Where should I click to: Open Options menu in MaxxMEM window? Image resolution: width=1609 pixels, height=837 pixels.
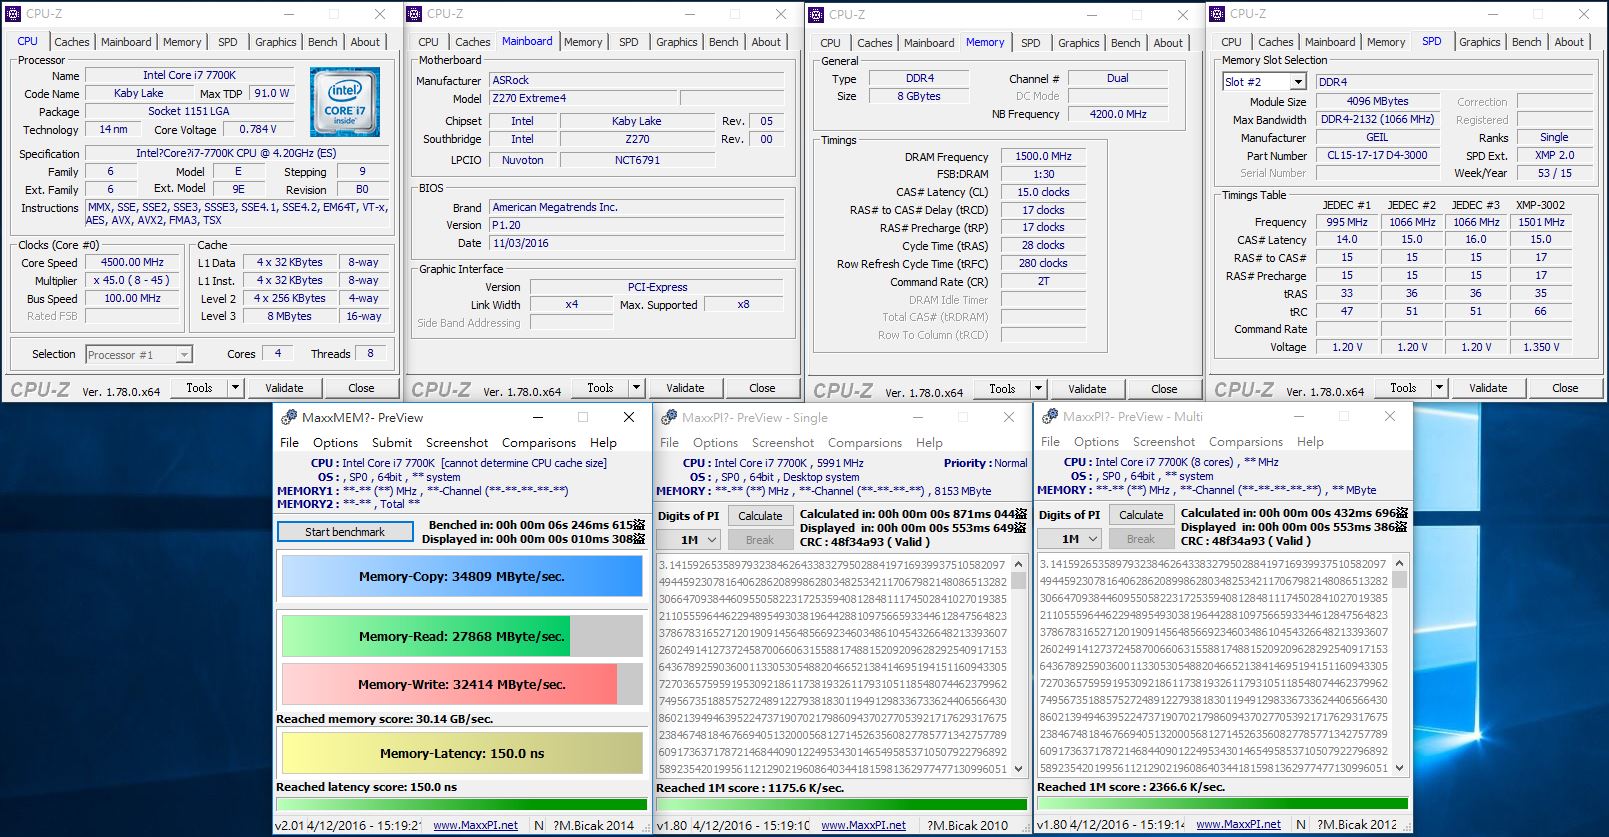tap(335, 442)
